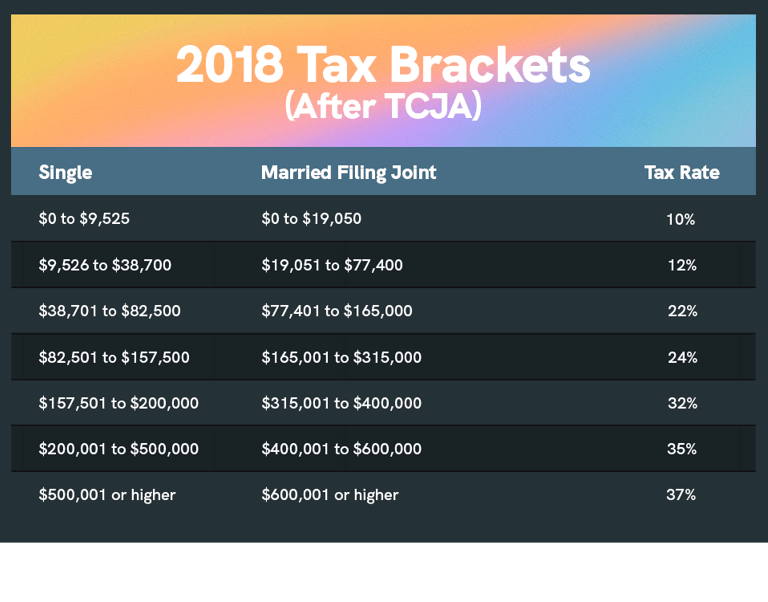Click the "$0 to $9,525" single bracket
This screenshot has height=602, width=768.
tap(84, 218)
